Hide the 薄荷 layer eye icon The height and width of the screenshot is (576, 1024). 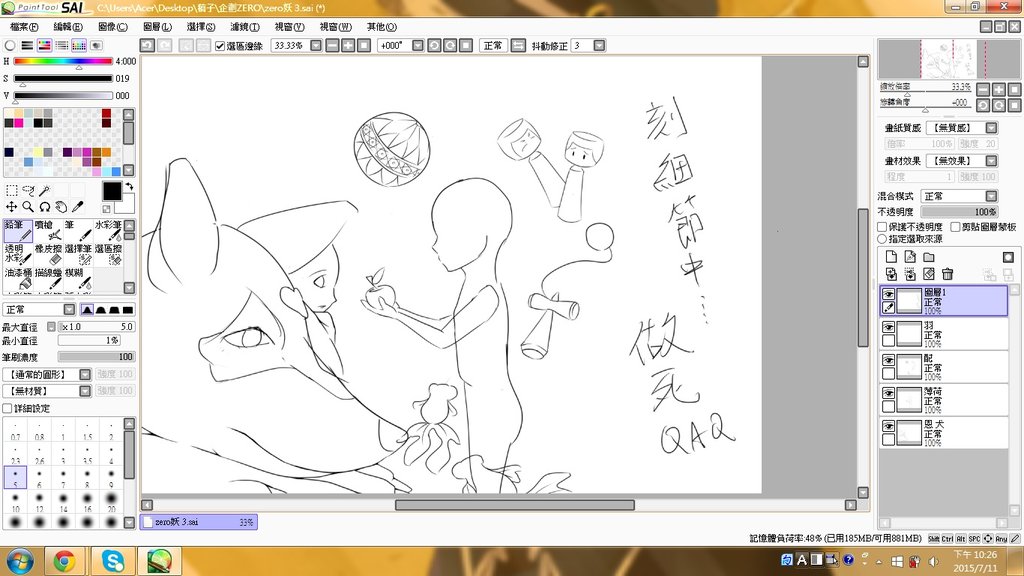(x=888, y=393)
